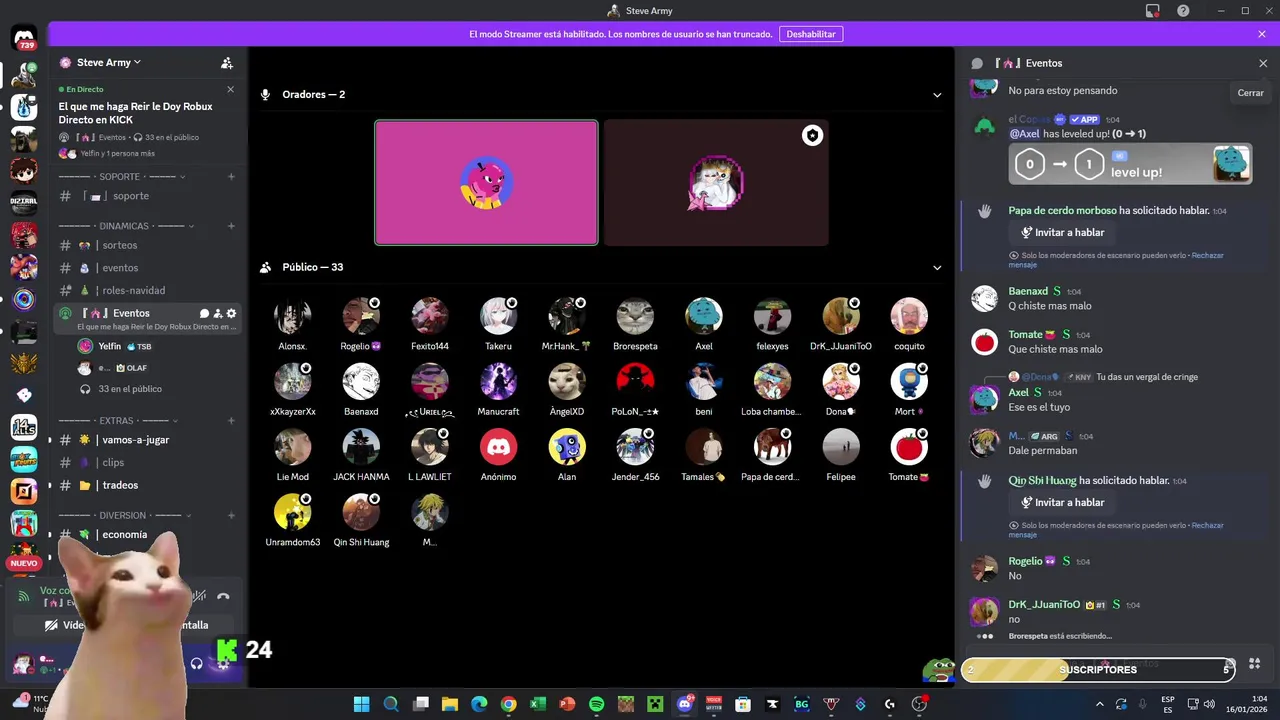Image resolution: width=1280 pixels, height=720 pixels.
Task: Click the Suscriptores progress bar
Action: click(x=1098, y=670)
